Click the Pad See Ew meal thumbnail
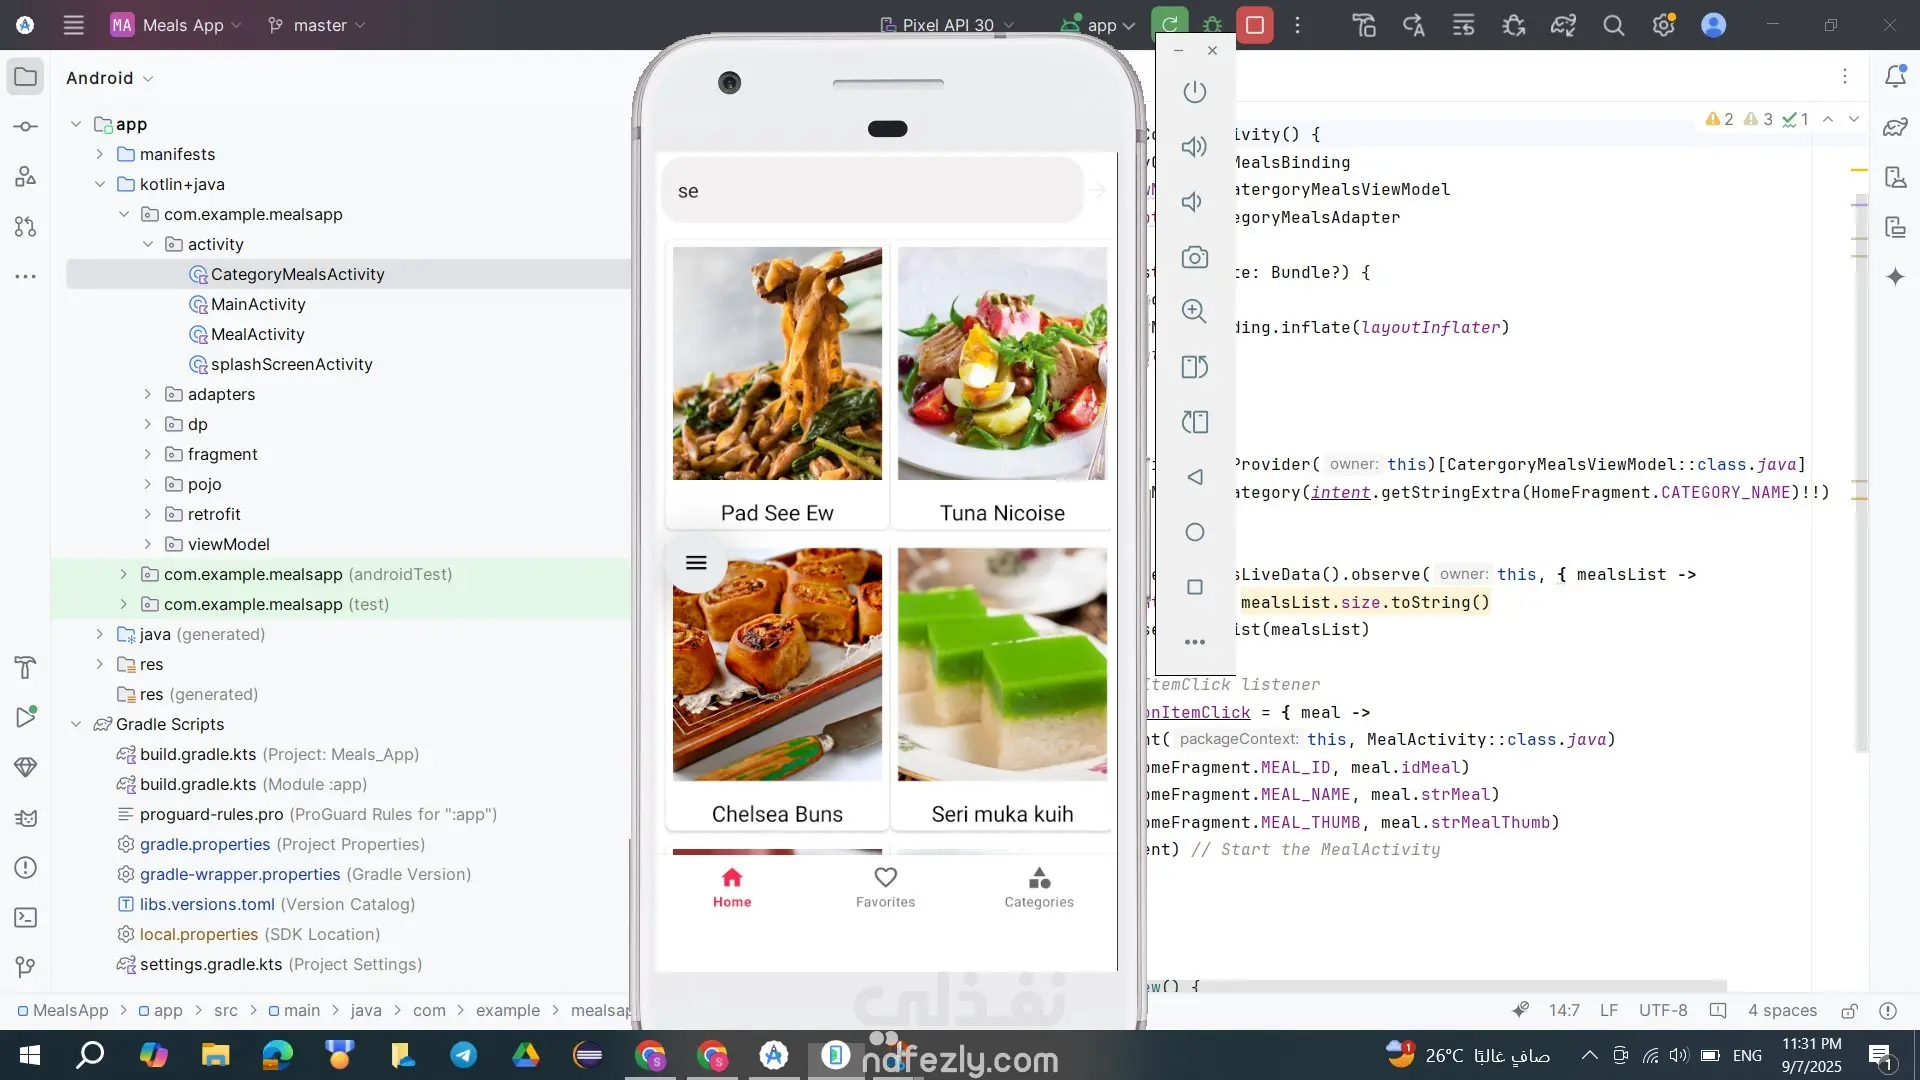The height and width of the screenshot is (1080, 1920). (777, 364)
